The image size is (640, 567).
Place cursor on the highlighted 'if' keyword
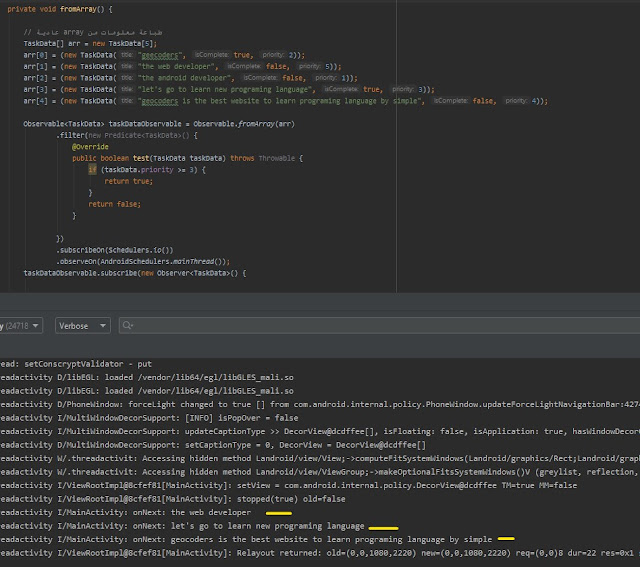point(92,170)
